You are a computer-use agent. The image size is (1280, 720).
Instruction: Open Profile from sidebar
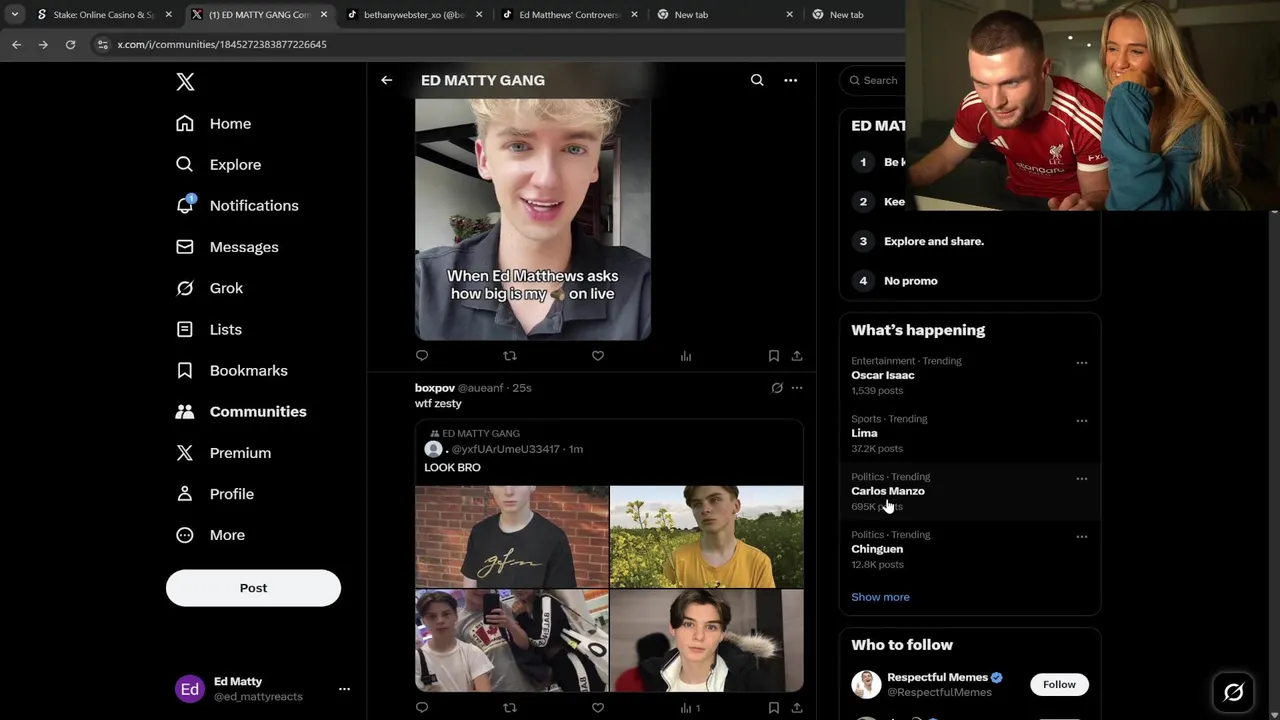pyautogui.click(x=214, y=494)
